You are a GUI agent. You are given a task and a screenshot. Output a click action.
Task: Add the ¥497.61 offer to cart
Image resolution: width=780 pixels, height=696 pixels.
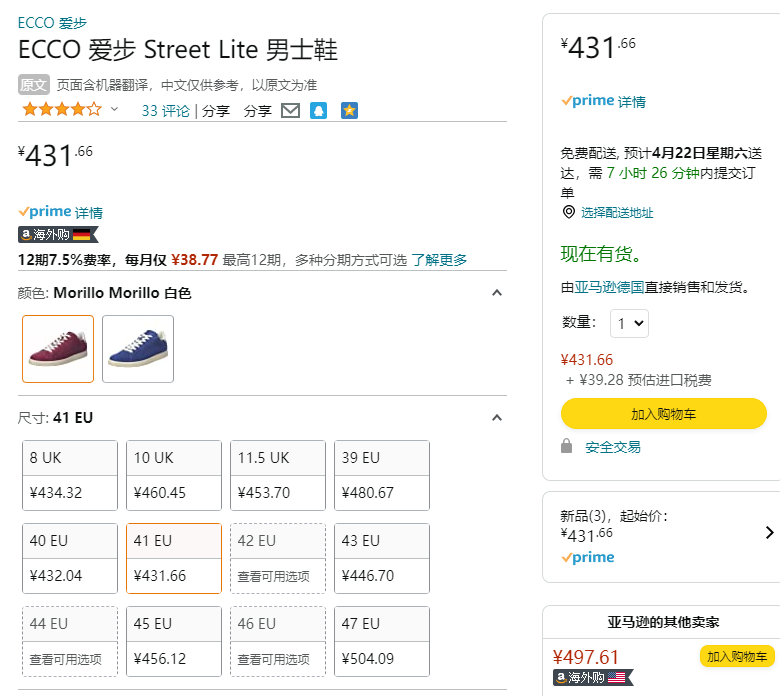737,656
